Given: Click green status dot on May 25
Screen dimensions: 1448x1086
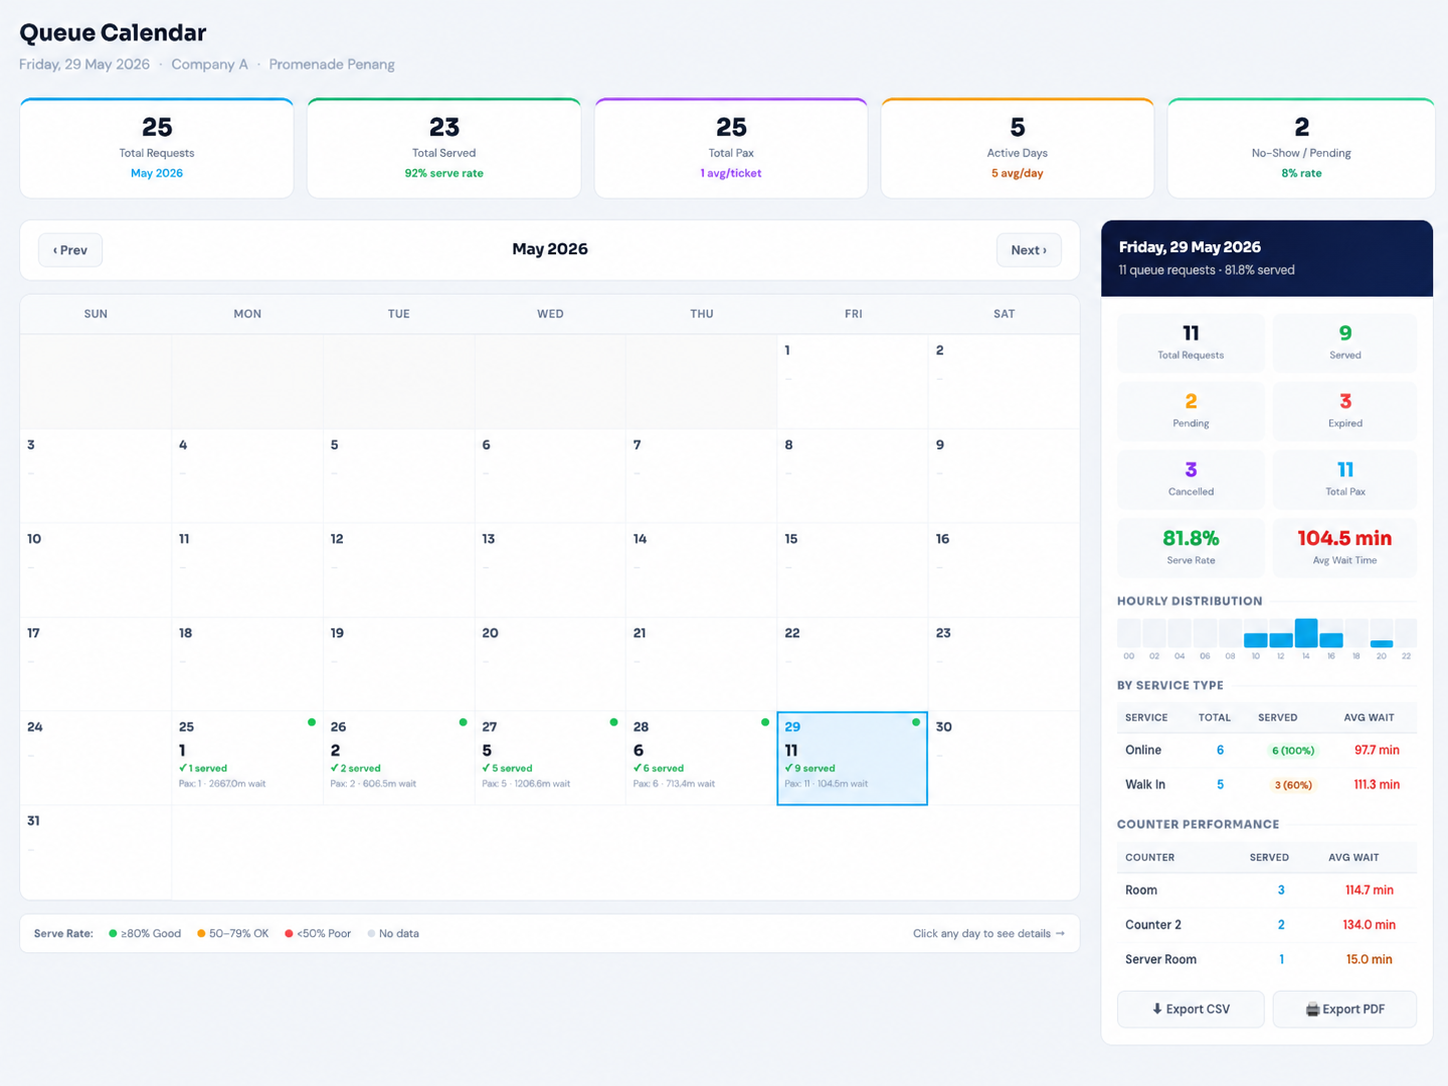Looking at the screenshot, I should (x=312, y=722).
